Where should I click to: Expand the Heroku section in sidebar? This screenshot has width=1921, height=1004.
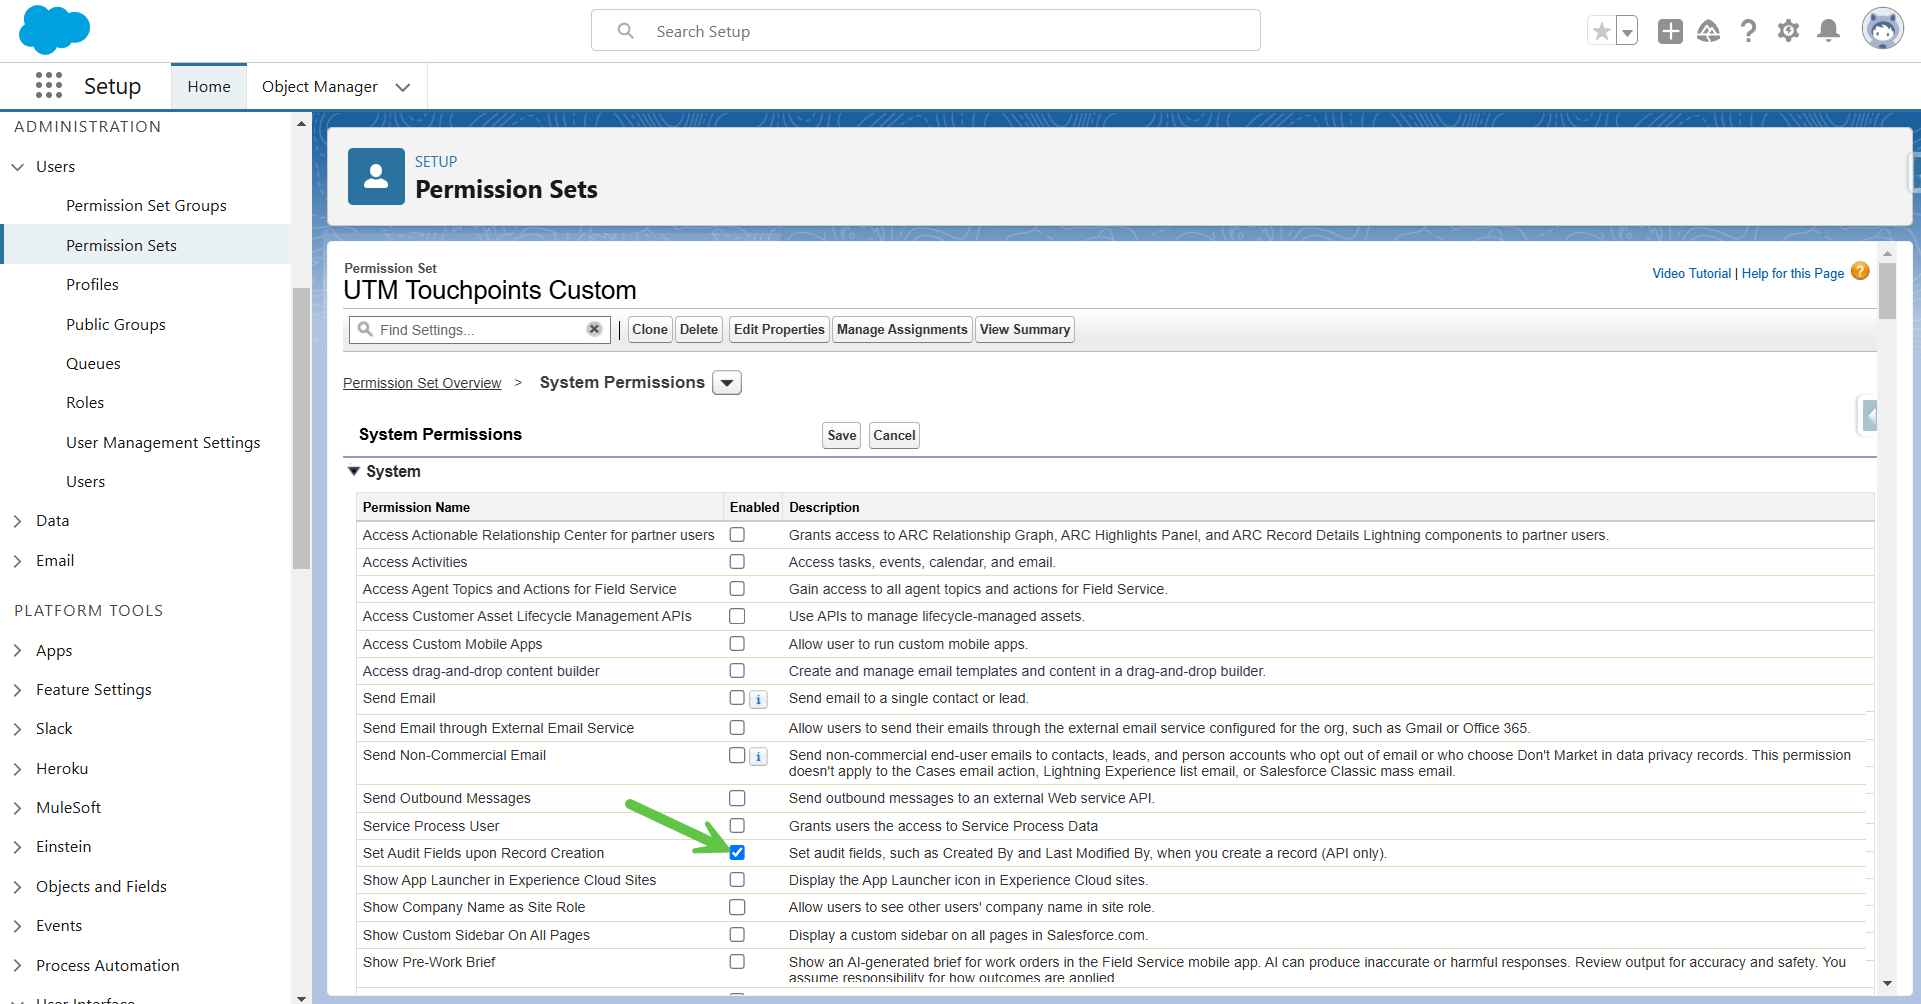tap(17, 769)
